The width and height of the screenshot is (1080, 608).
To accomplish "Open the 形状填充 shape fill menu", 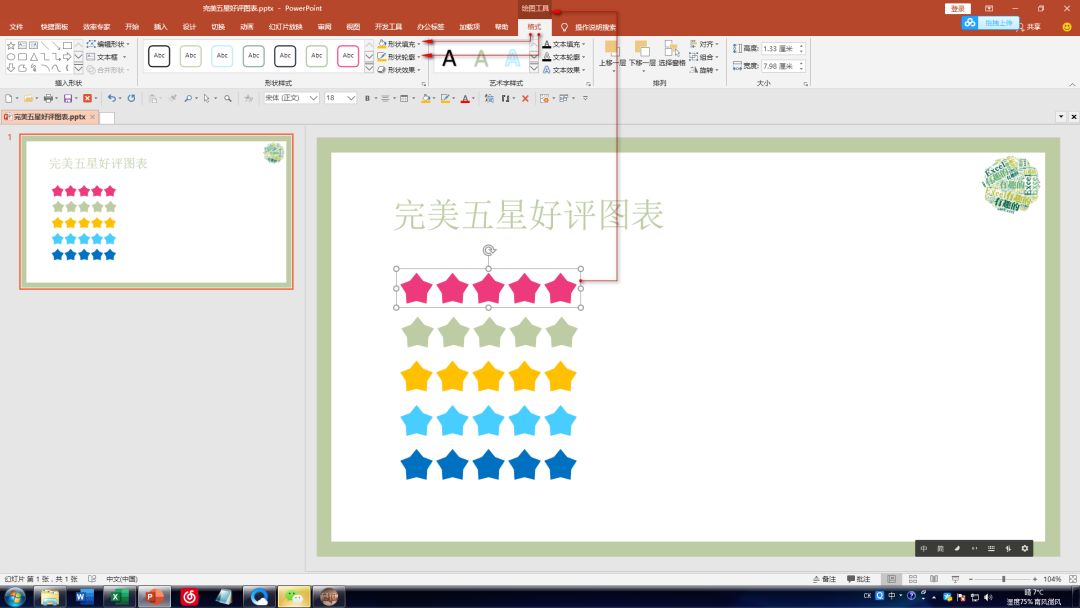I will [400, 44].
